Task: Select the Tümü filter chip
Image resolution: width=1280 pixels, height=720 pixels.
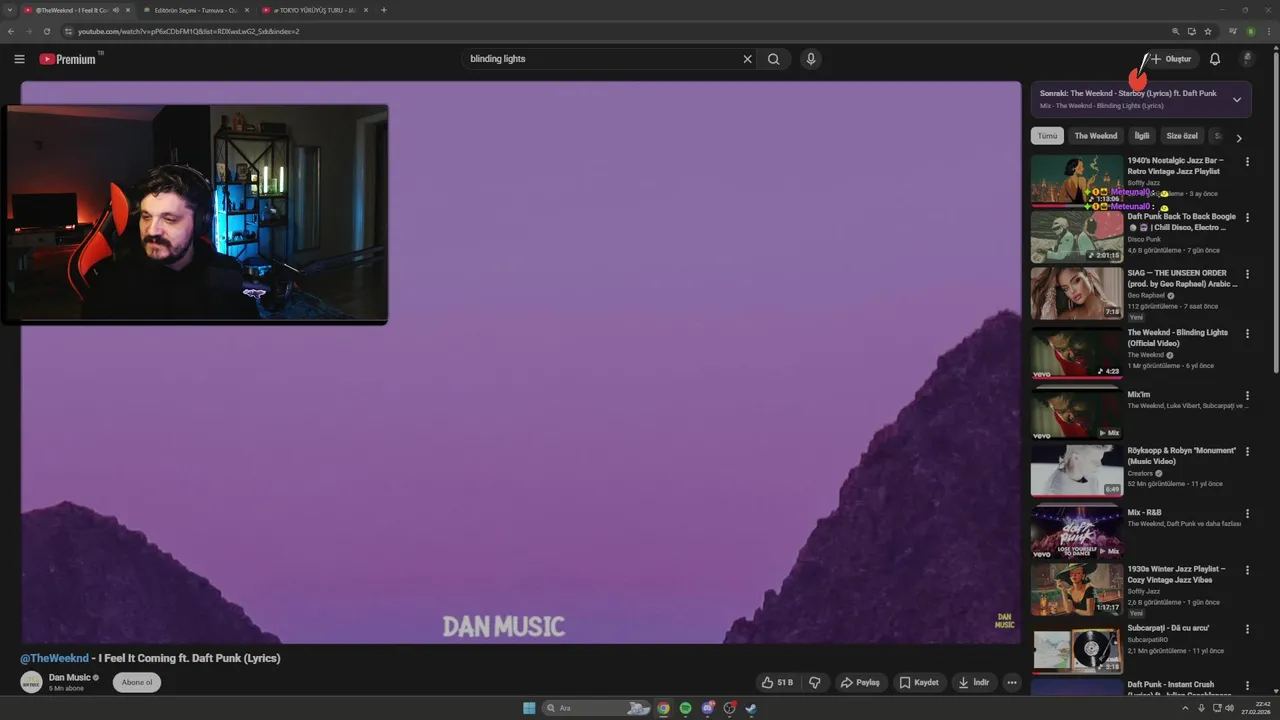Action: tap(1047, 136)
